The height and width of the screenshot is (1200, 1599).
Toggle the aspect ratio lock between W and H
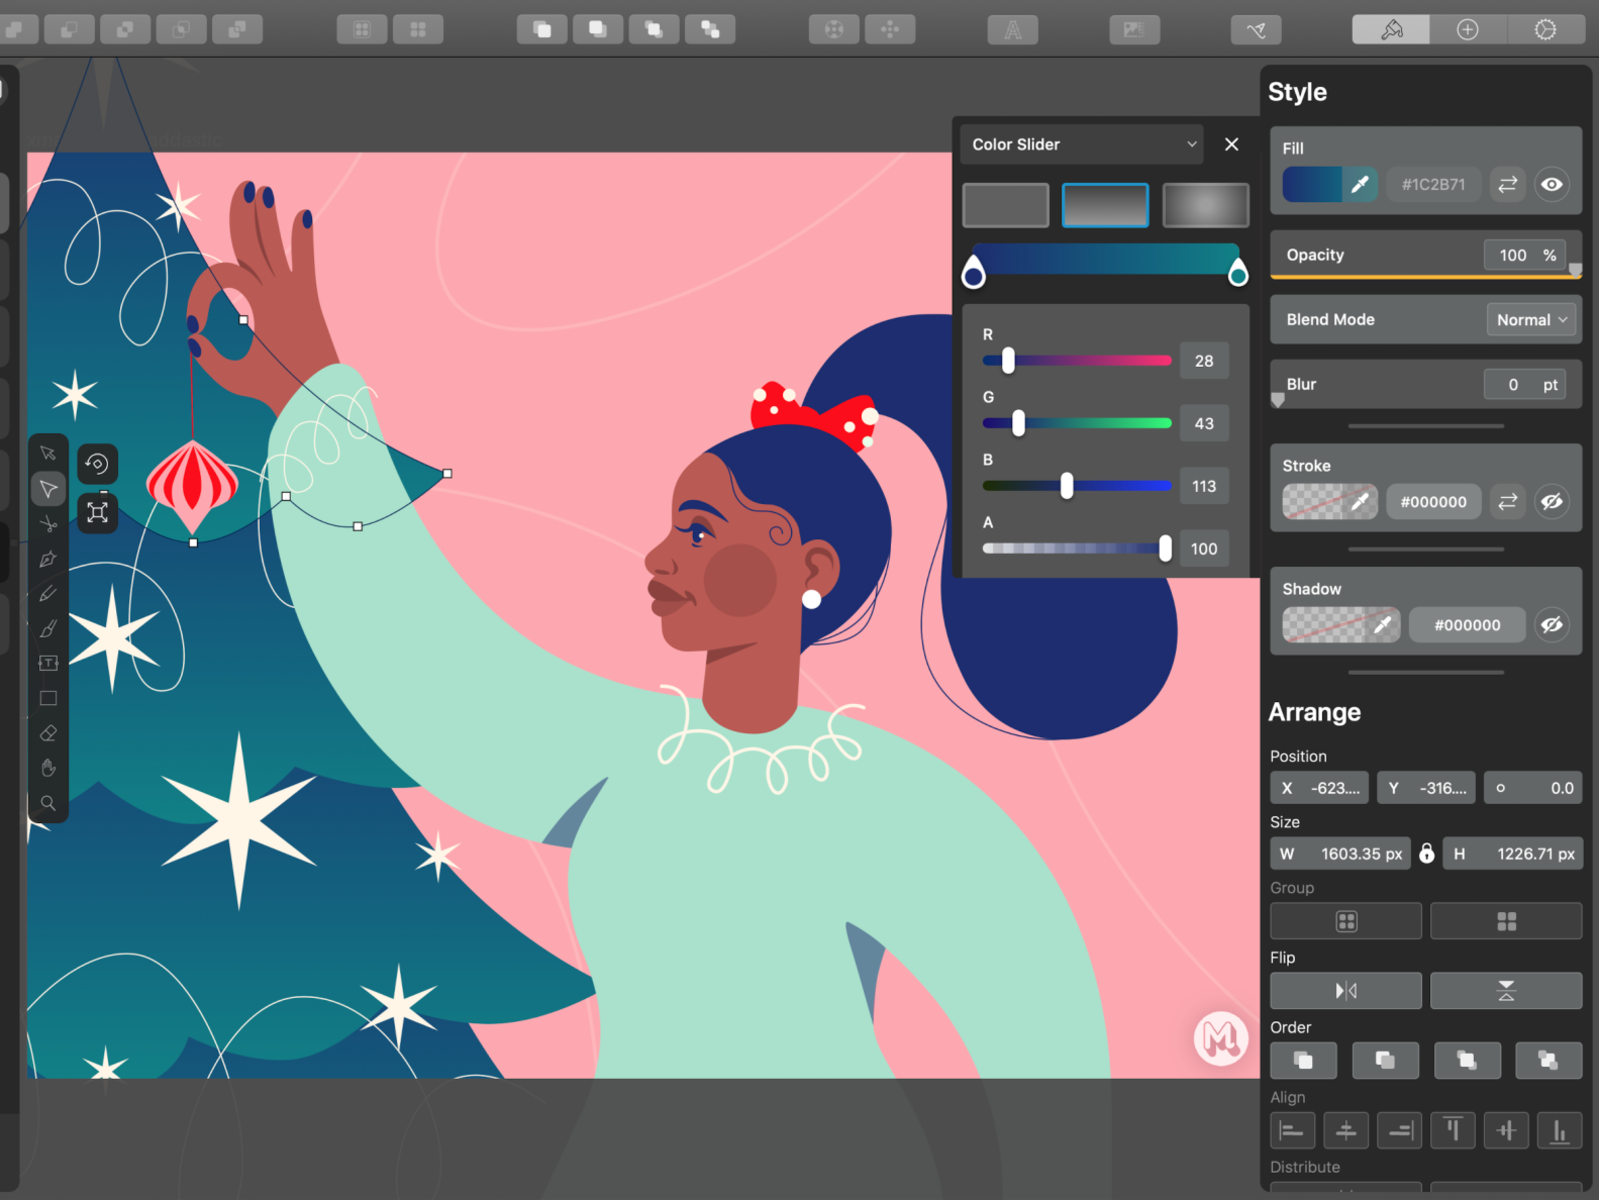(1427, 853)
